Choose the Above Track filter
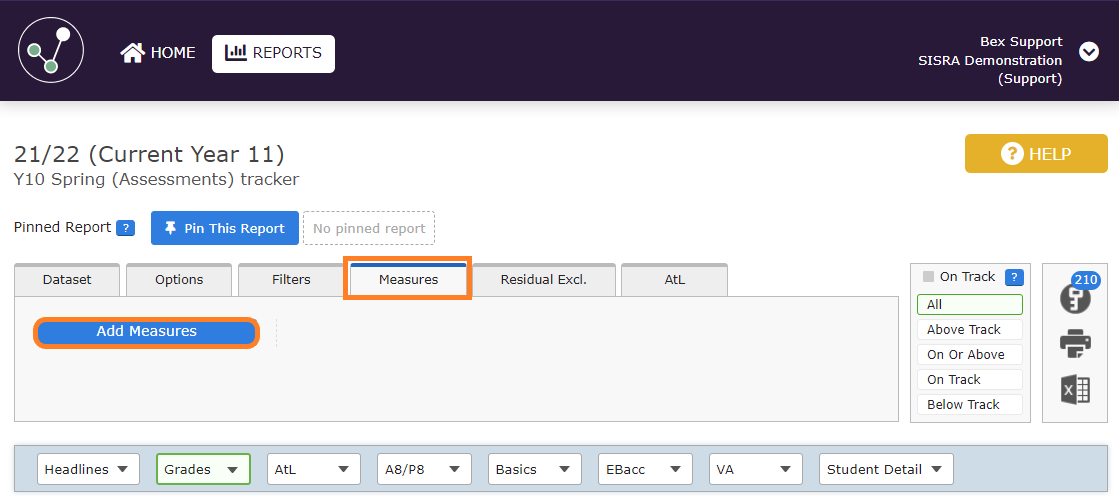Viewport: 1119px width, 496px height. coord(969,330)
